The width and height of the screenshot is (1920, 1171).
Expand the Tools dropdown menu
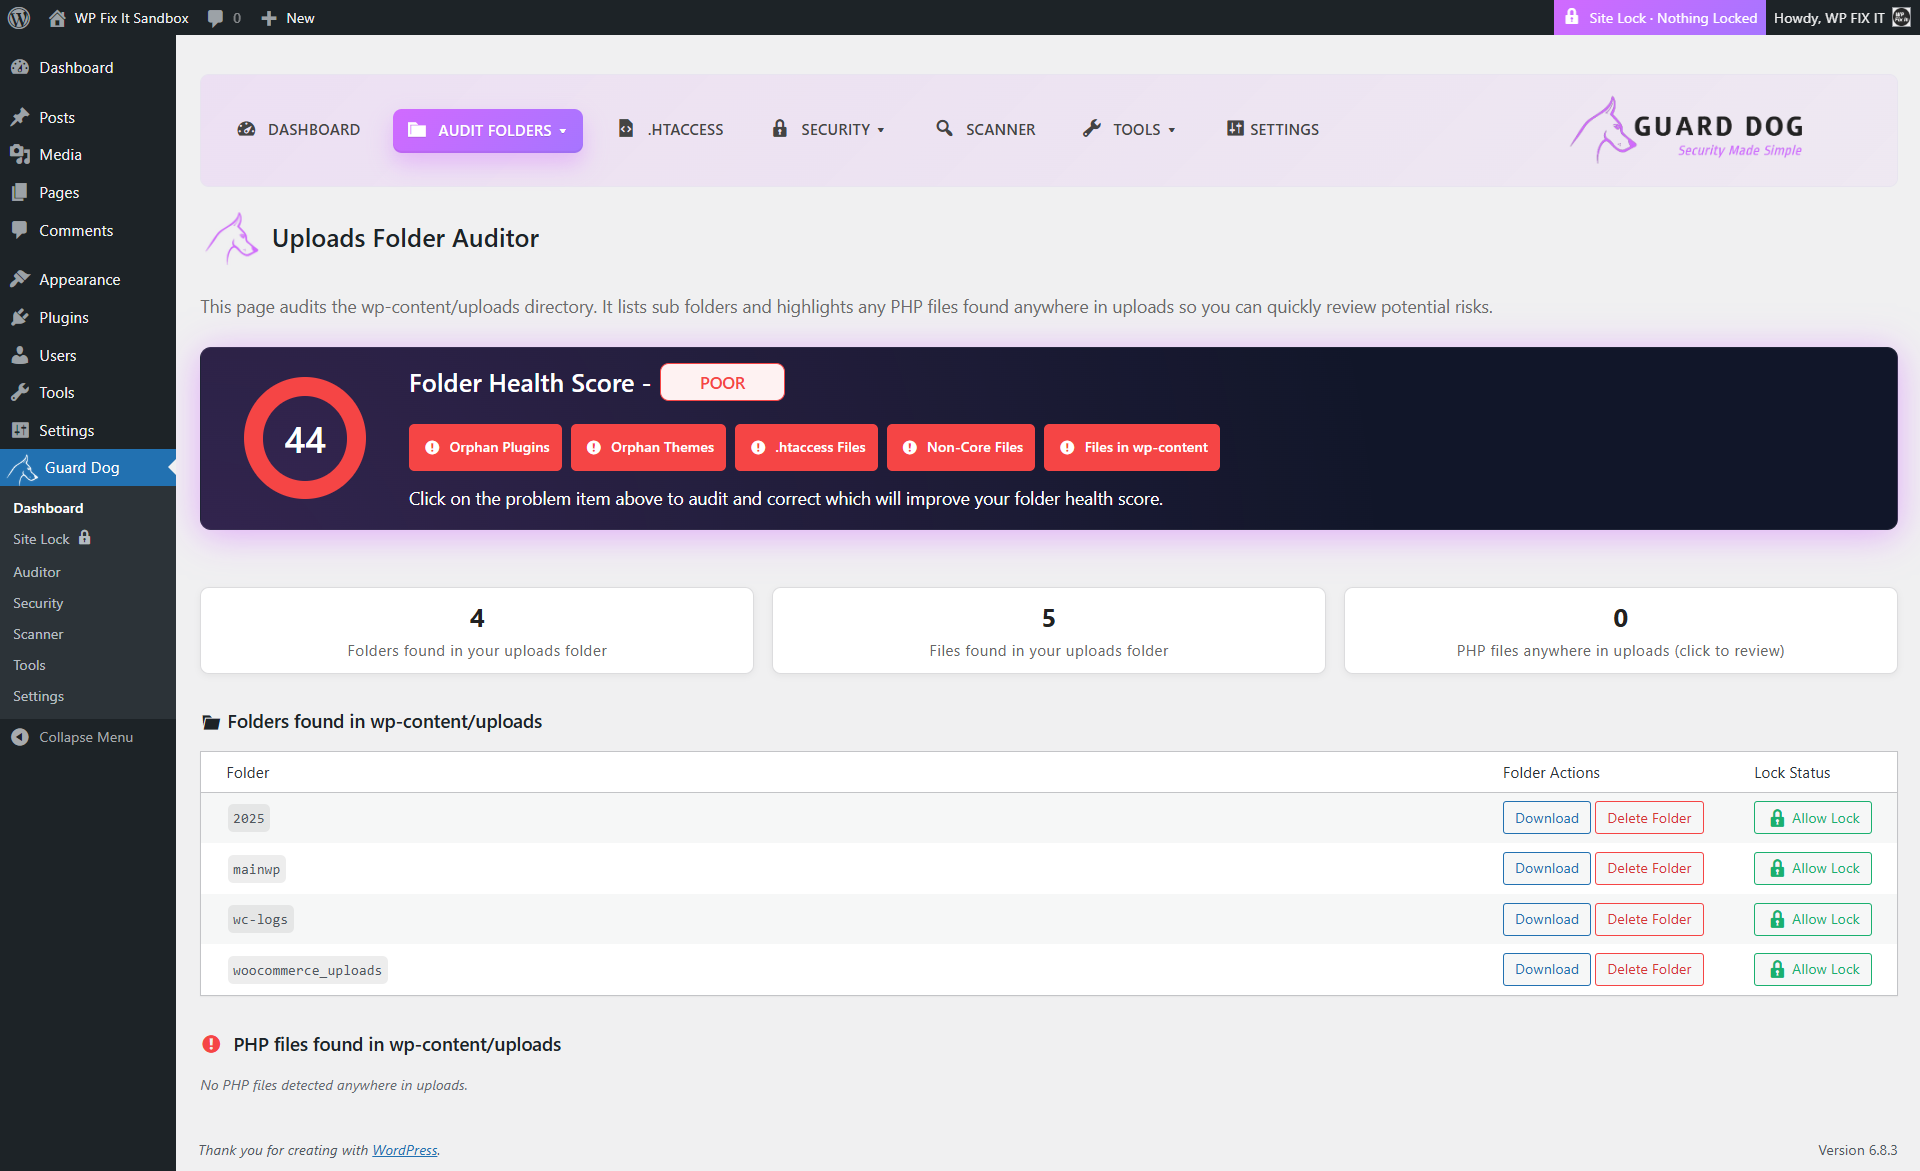point(1129,129)
